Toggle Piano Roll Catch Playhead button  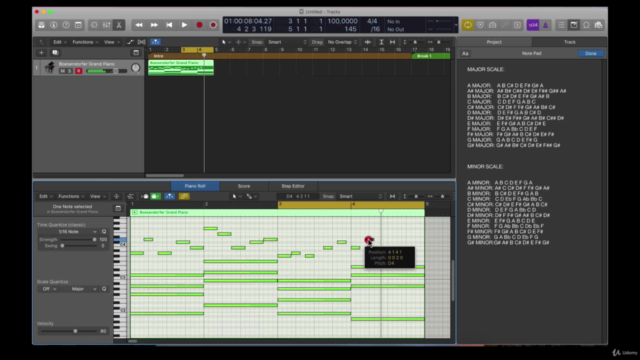(169, 196)
